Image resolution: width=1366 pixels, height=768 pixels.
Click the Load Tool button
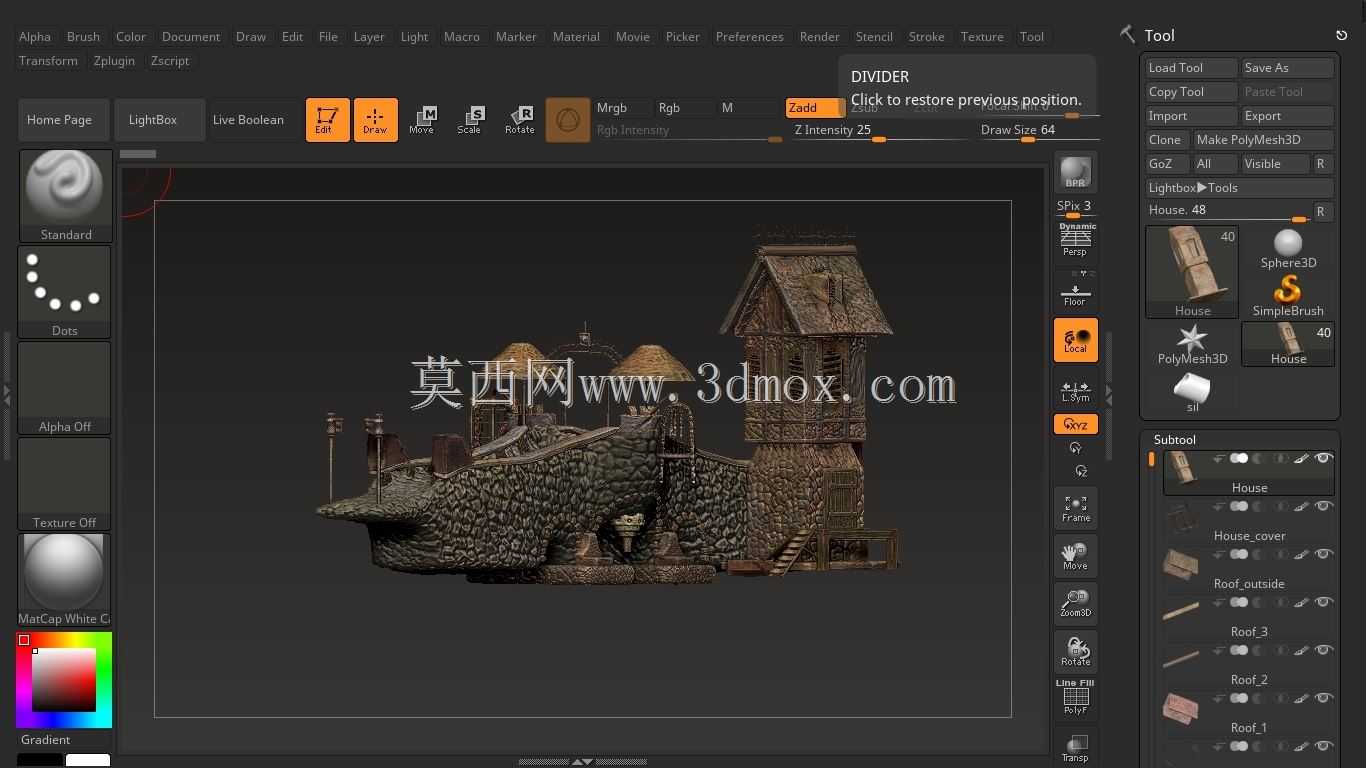pos(1192,68)
